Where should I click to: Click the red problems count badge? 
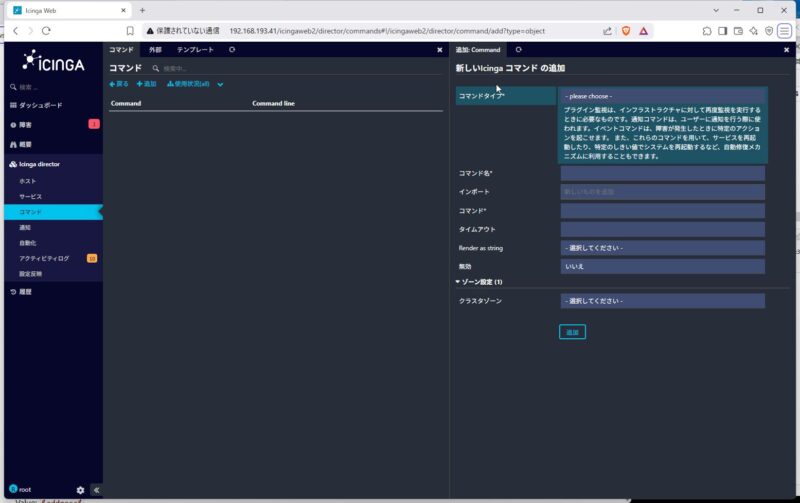click(x=94, y=124)
